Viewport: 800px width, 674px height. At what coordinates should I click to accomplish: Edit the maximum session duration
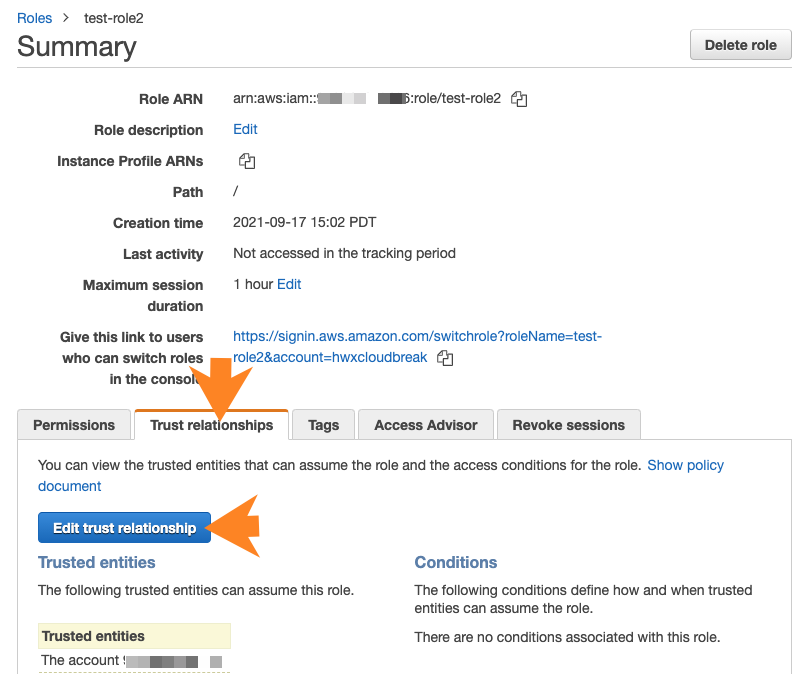point(289,284)
